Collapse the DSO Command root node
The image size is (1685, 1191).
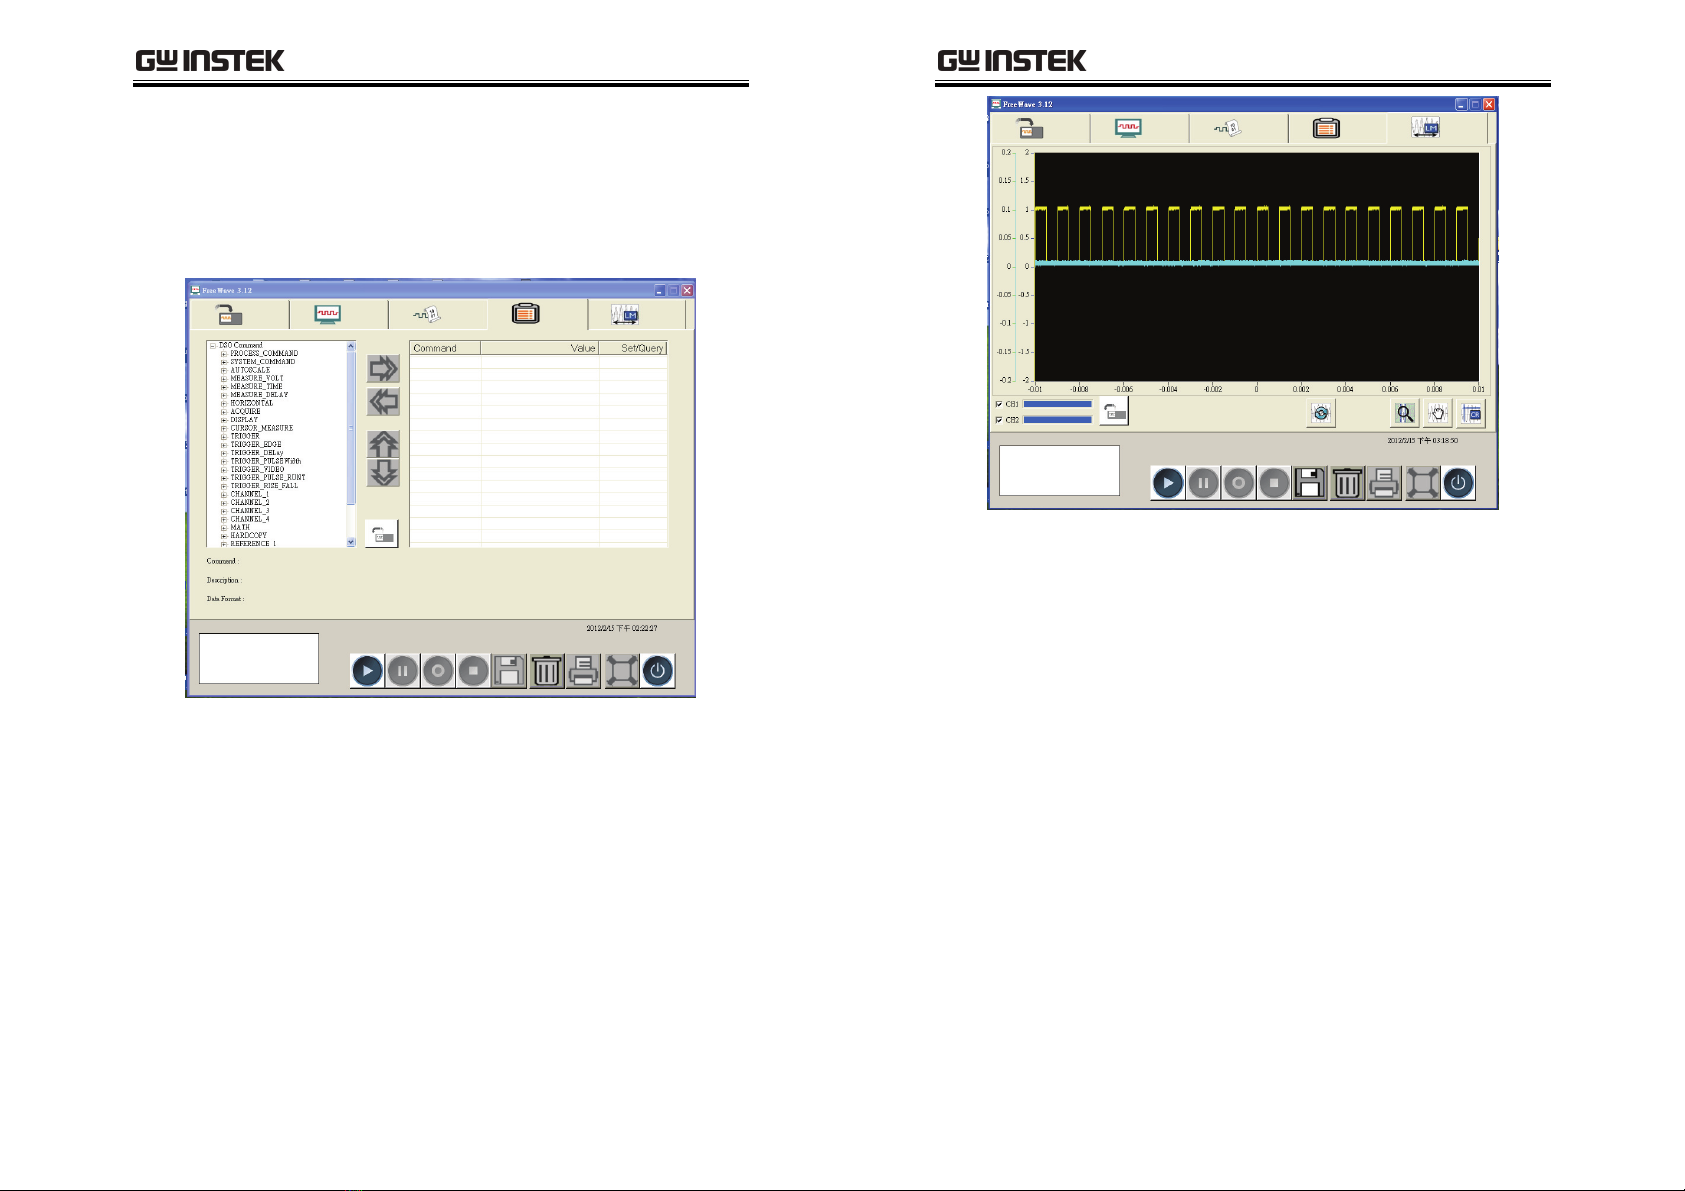pos(213,346)
